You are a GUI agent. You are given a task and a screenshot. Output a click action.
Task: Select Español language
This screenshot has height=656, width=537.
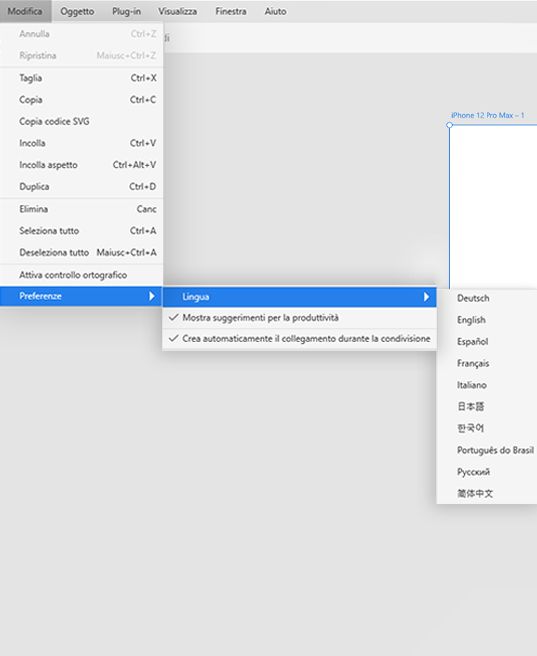(487, 342)
